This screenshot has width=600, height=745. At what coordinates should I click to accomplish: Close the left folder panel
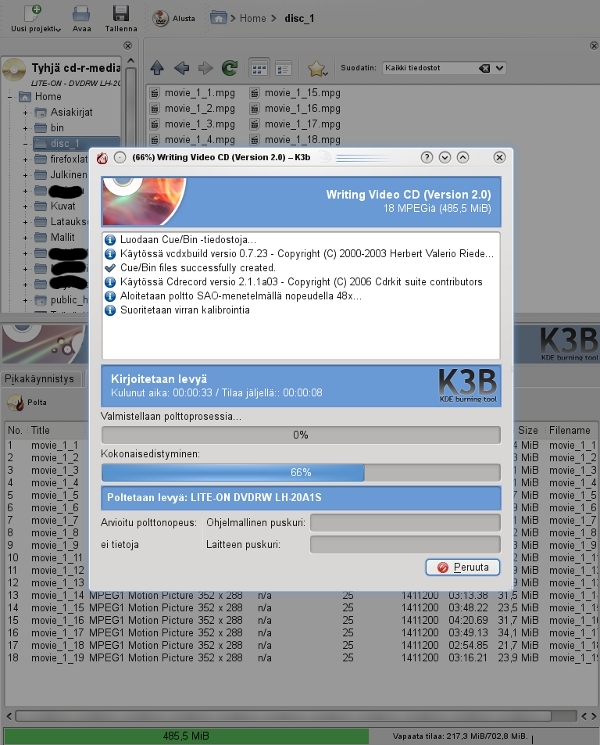coord(127,46)
